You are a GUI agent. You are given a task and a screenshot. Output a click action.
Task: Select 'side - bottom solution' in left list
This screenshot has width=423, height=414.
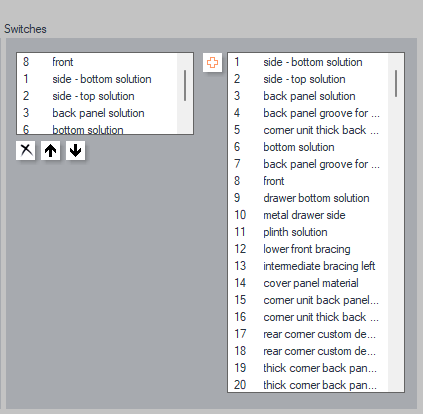97,79
